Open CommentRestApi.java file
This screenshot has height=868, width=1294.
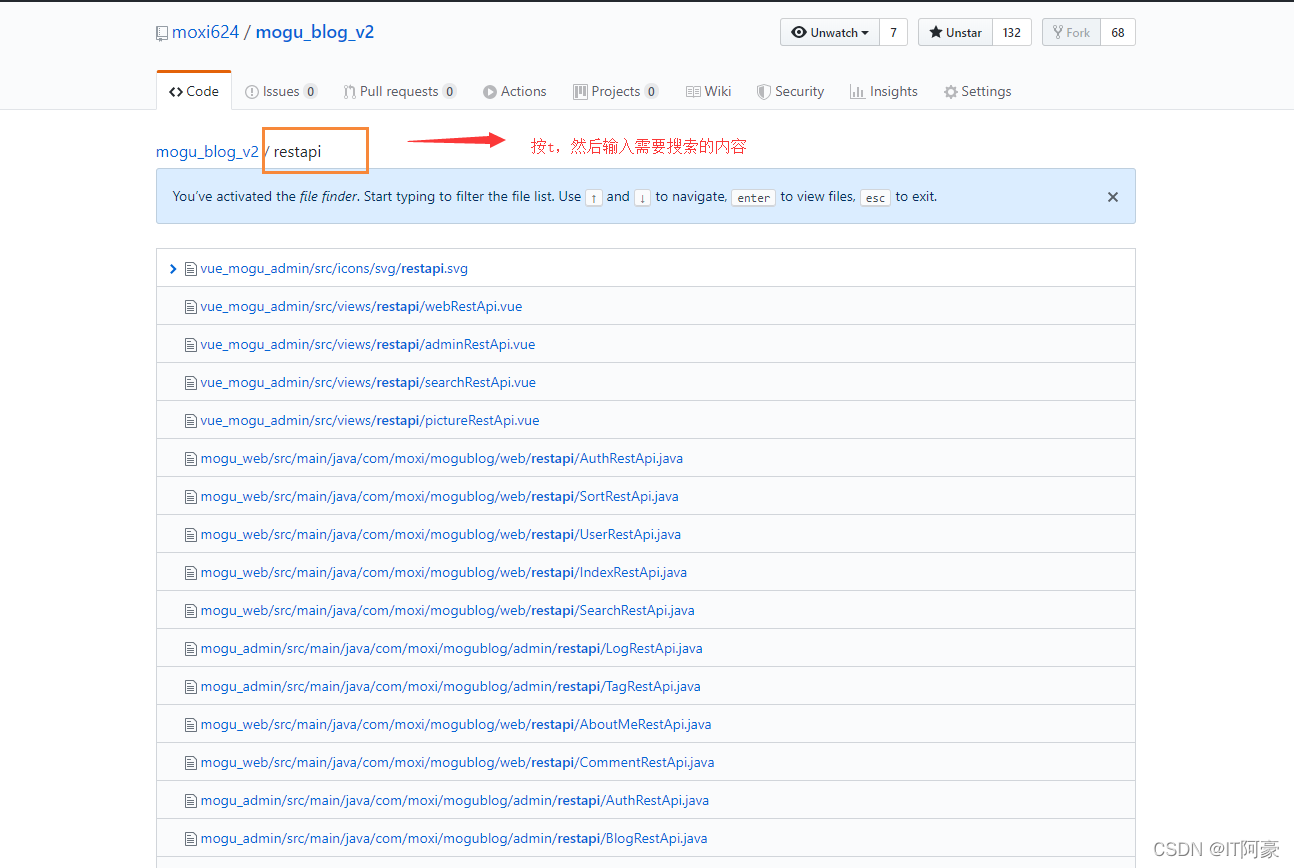point(457,762)
